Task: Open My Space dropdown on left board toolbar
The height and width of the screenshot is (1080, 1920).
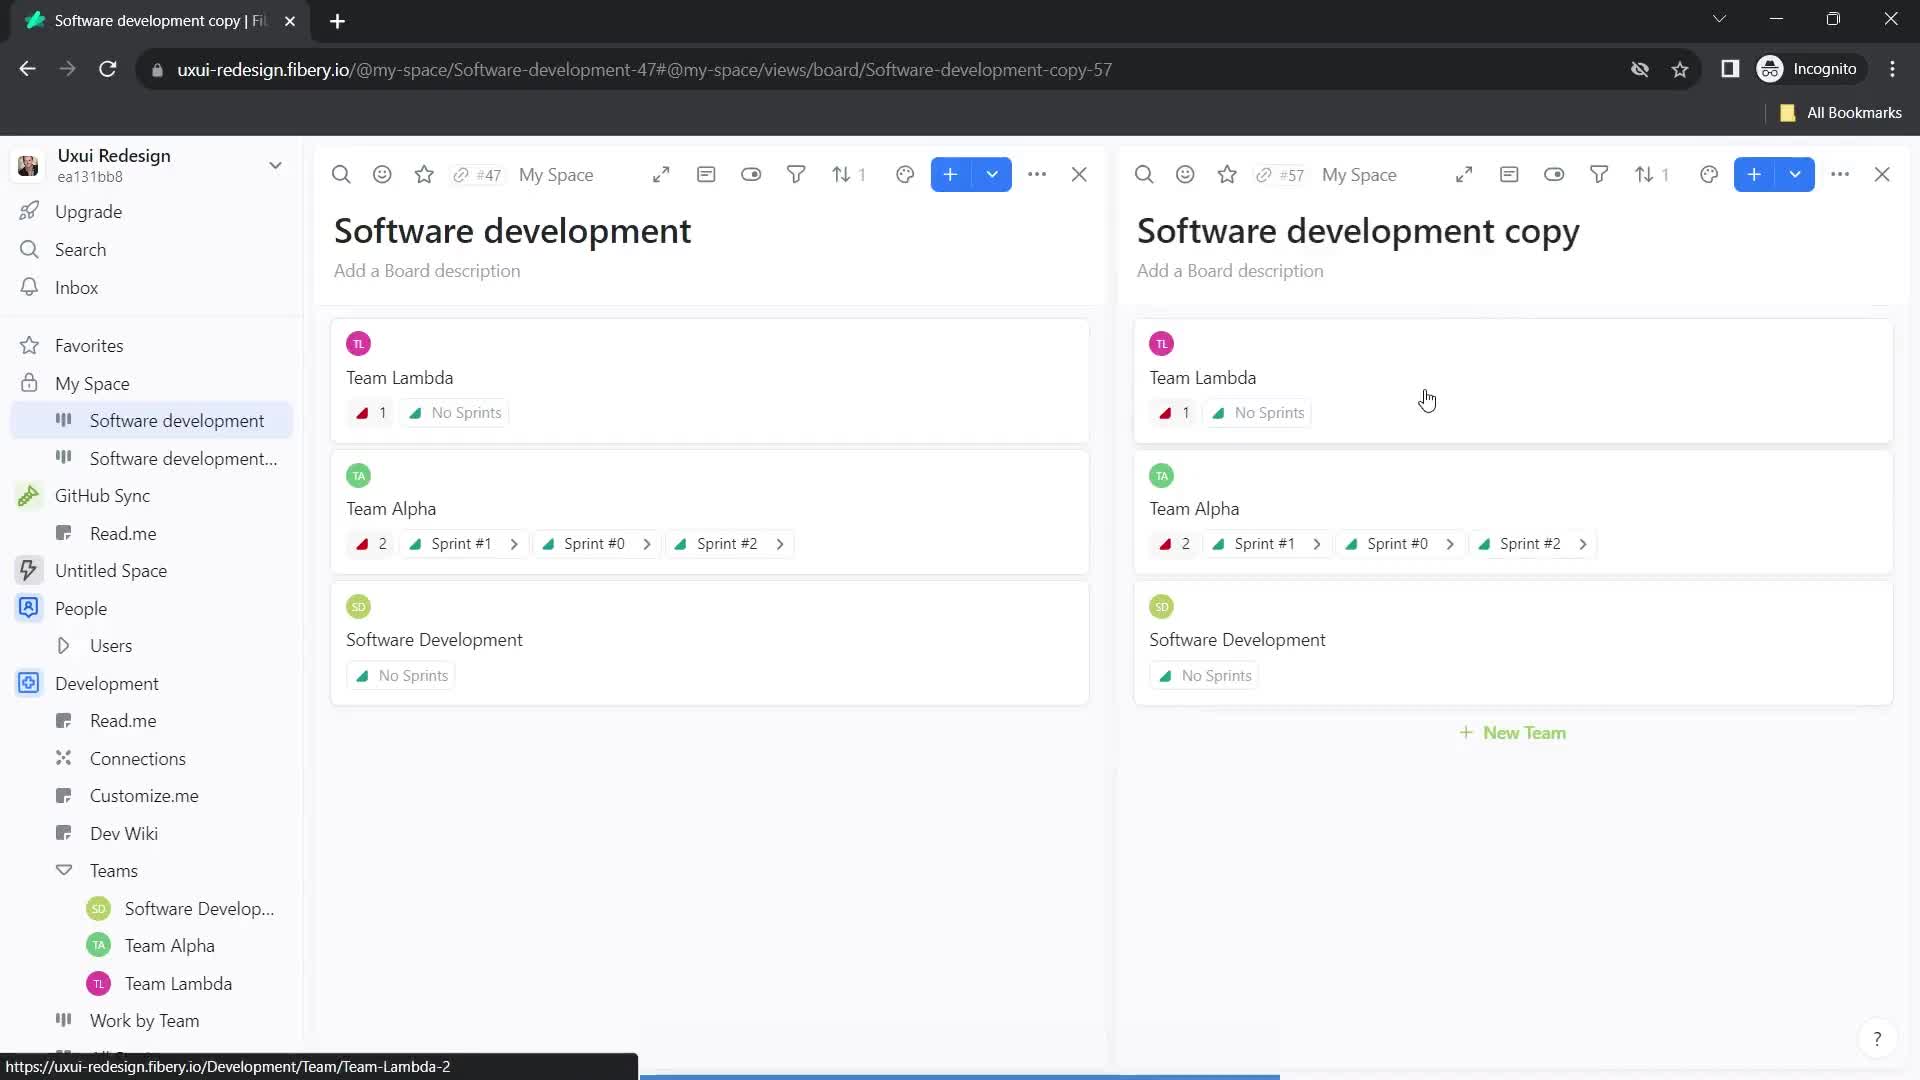Action: point(556,174)
